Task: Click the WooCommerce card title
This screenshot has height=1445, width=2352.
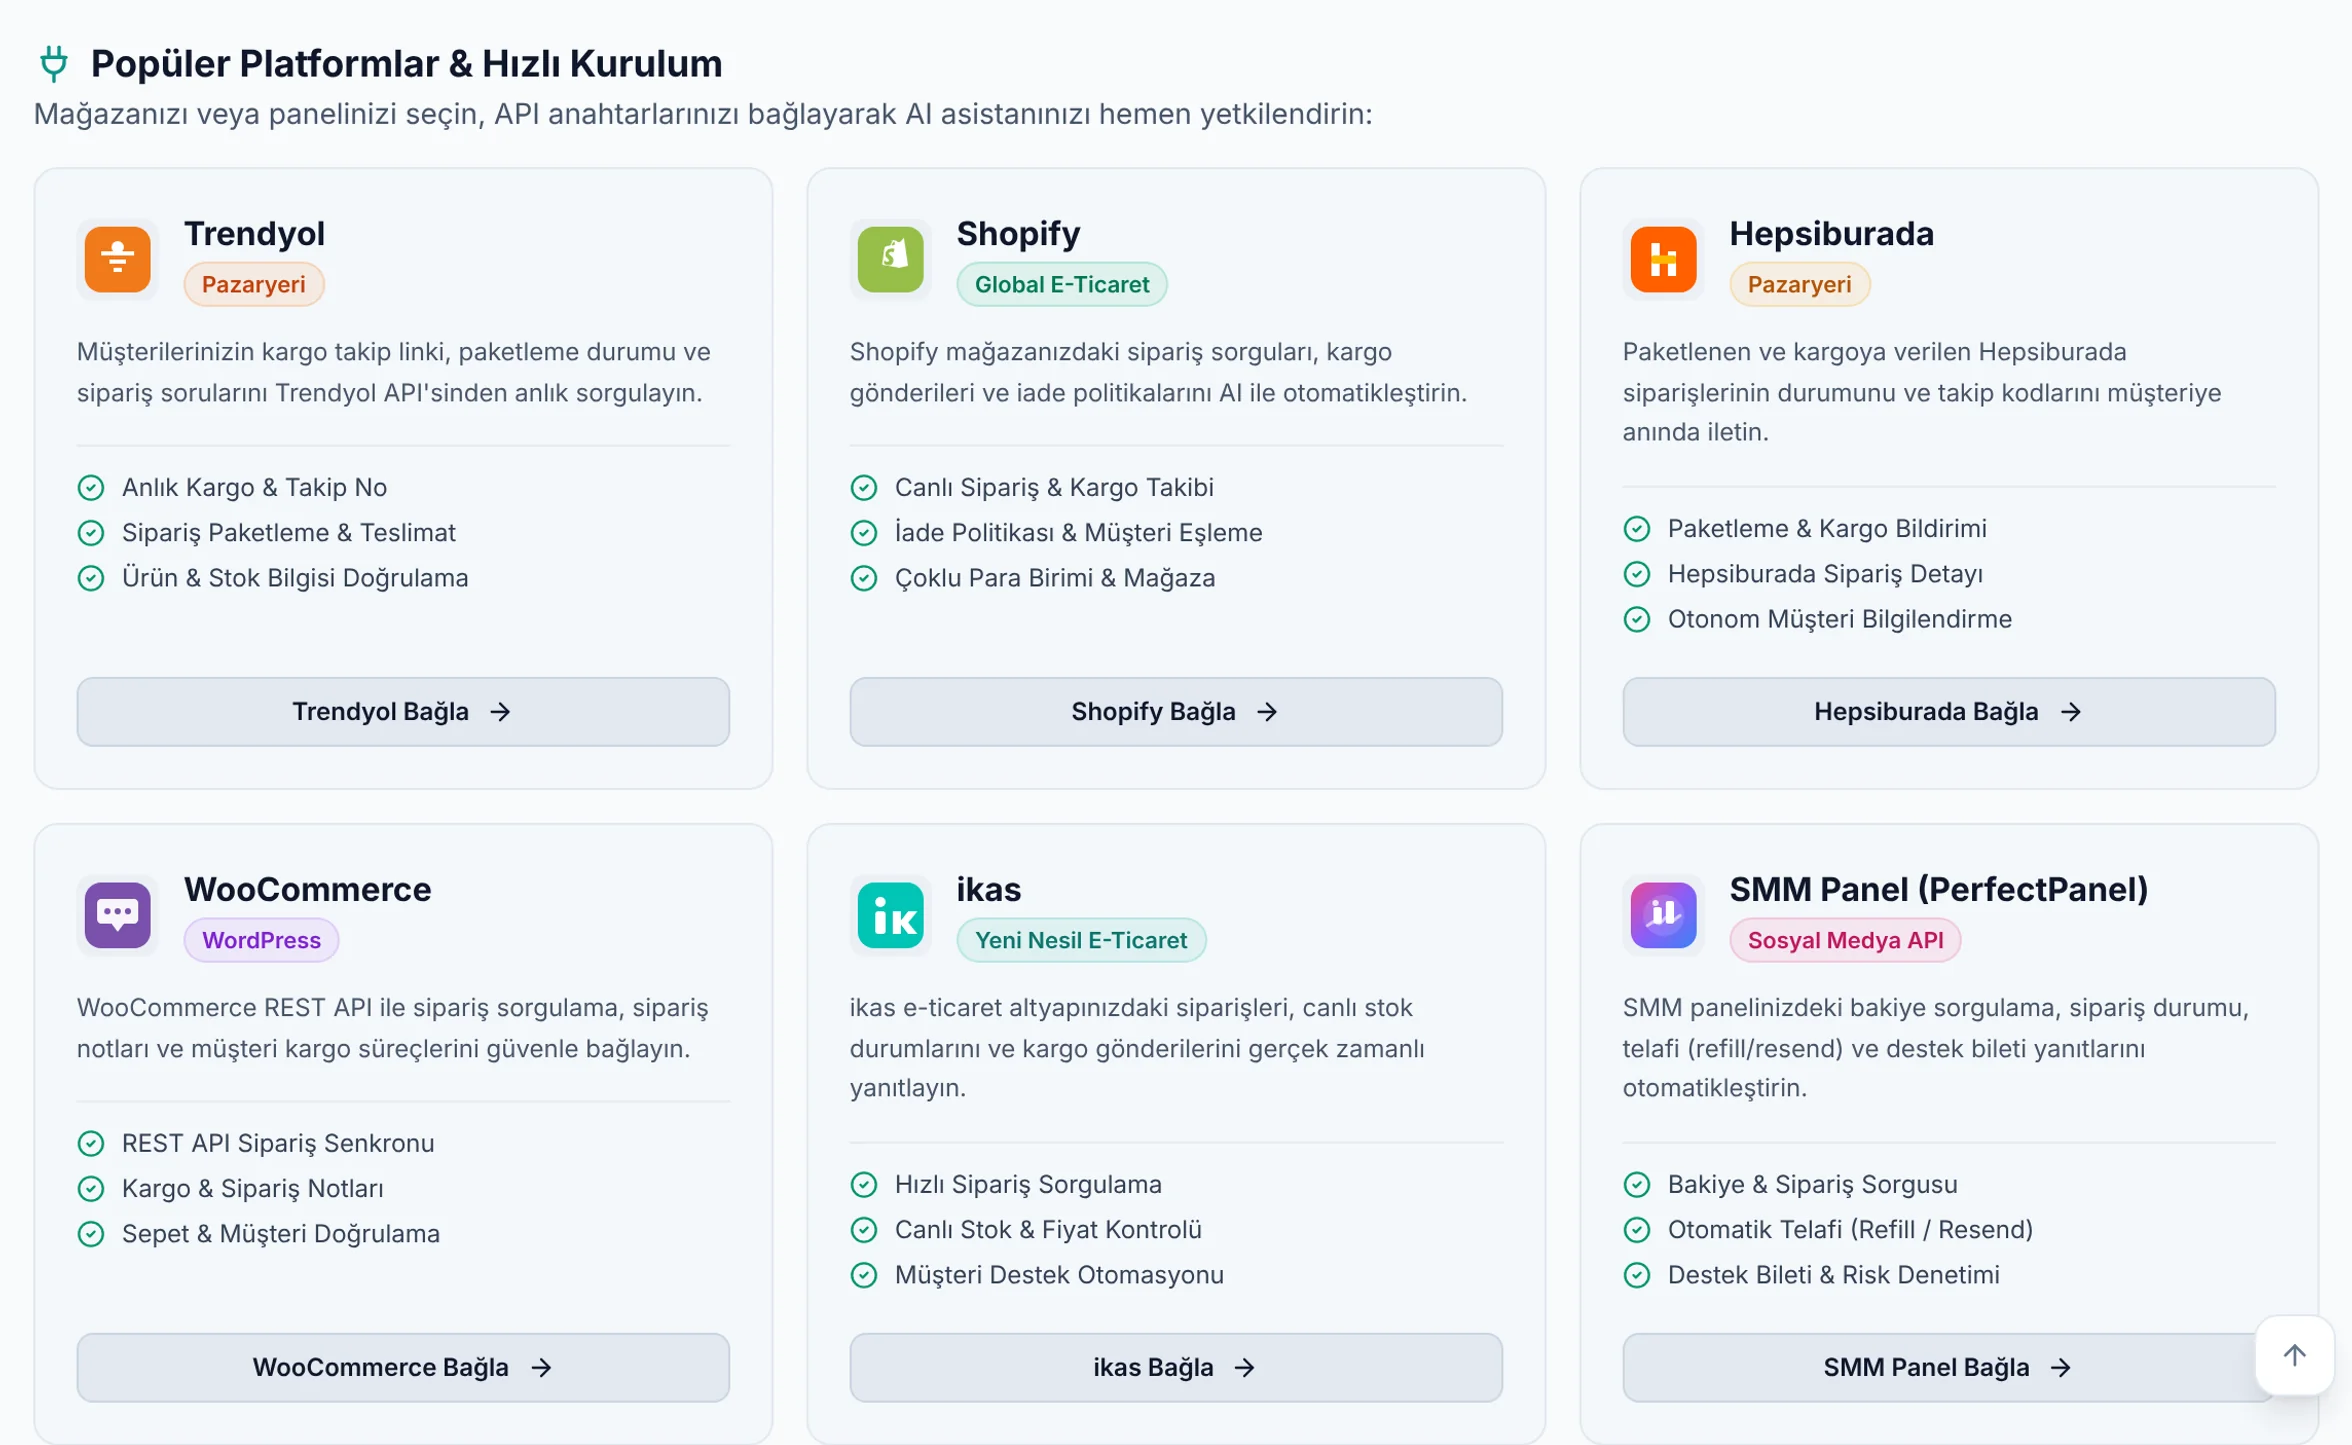Action: click(307, 889)
